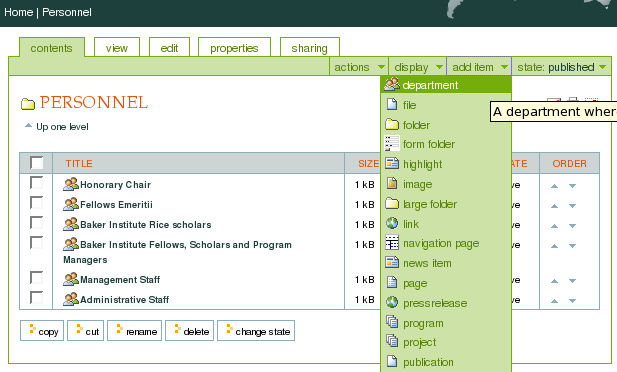Viewport: 617px width, 372px height.
Task: Click the highlight item icon
Action: point(392,163)
